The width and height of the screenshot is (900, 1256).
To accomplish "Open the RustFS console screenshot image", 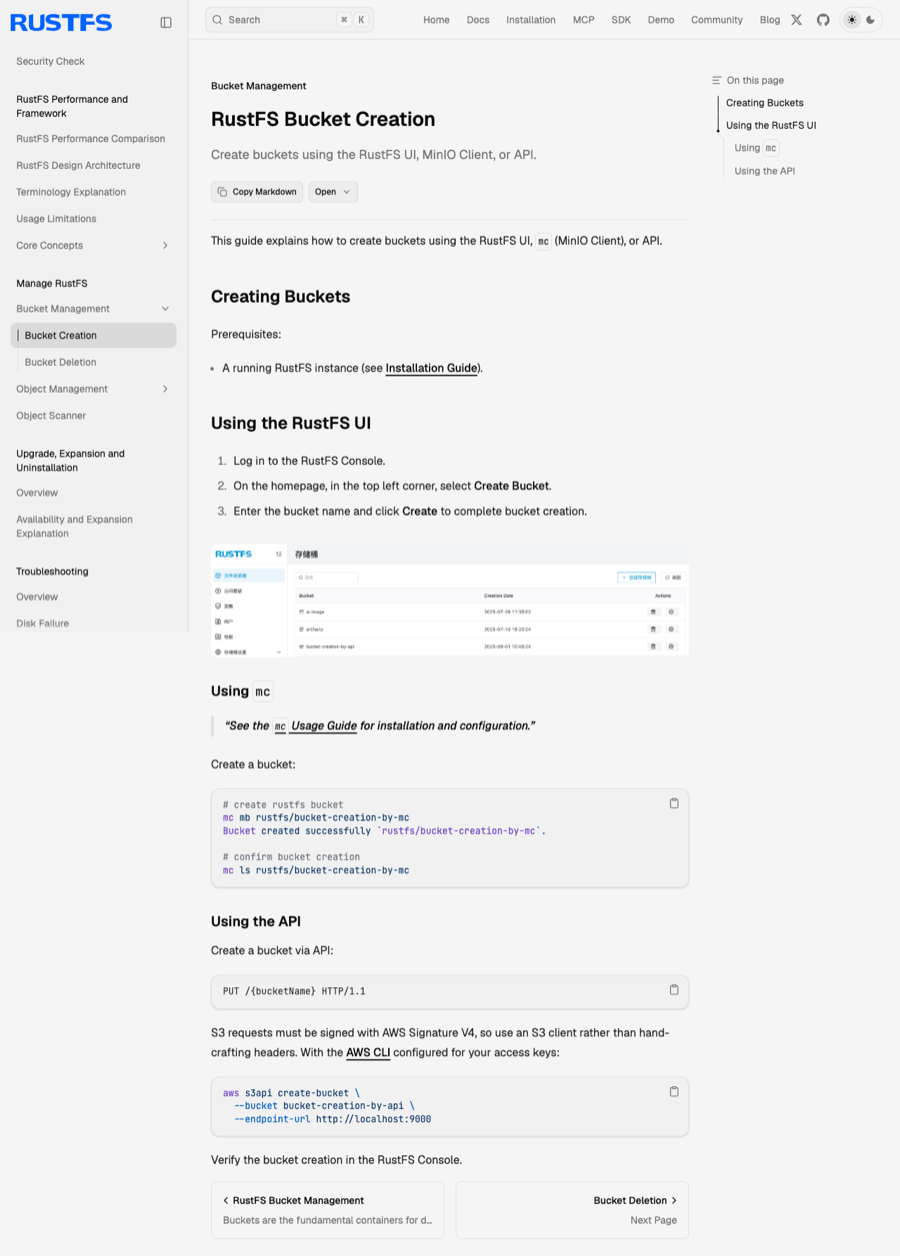I will (x=450, y=600).
